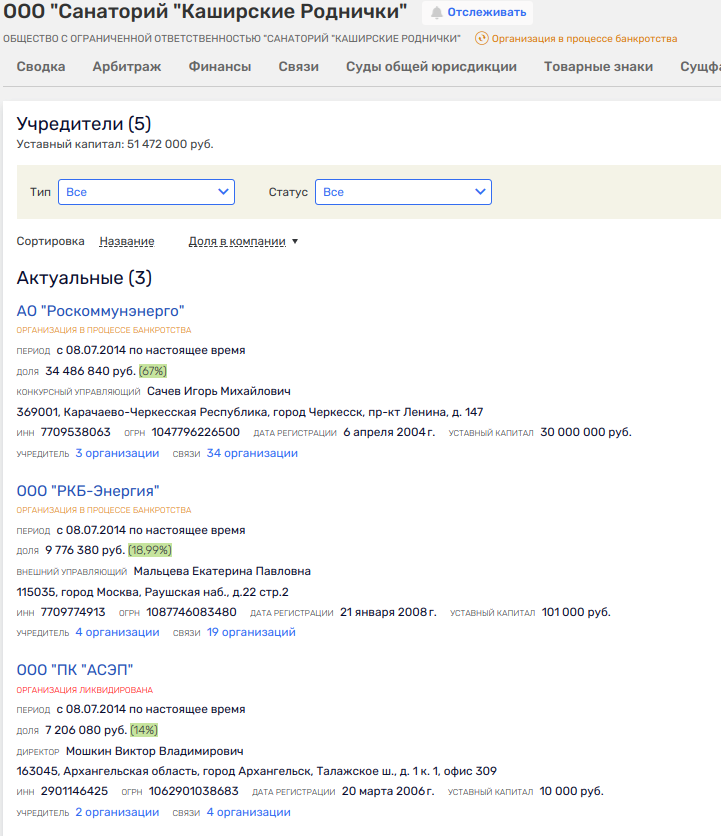Click OGRN value 1047796226500
Image resolution: width=721 pixels, height=836 pixels.
[x=196, y=432]
